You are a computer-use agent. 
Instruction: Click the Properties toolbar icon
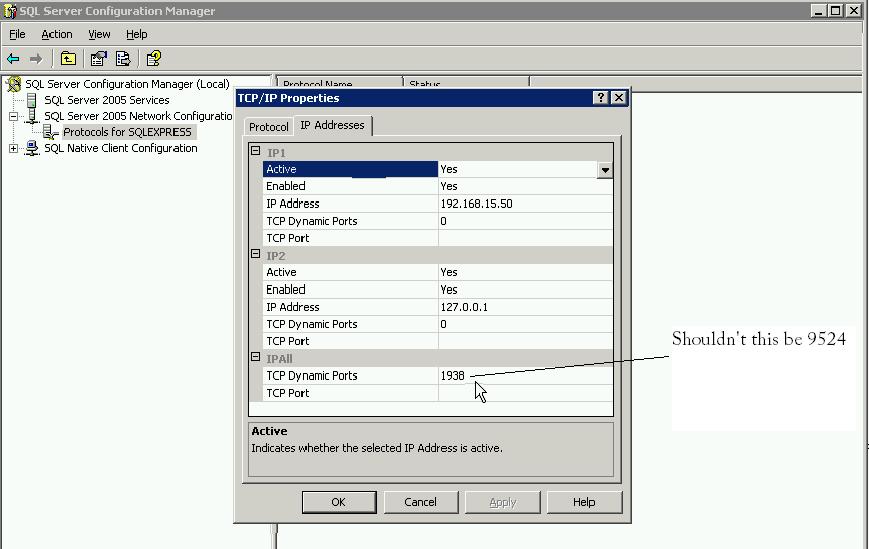pyautogui.click(x=99, y=59)
